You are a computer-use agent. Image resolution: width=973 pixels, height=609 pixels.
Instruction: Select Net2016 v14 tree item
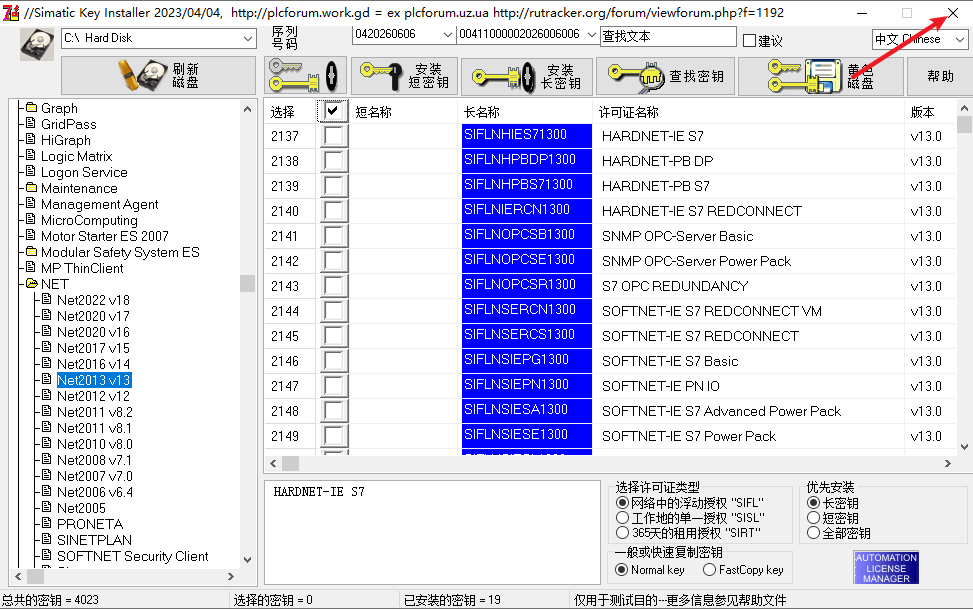(93, 364)
